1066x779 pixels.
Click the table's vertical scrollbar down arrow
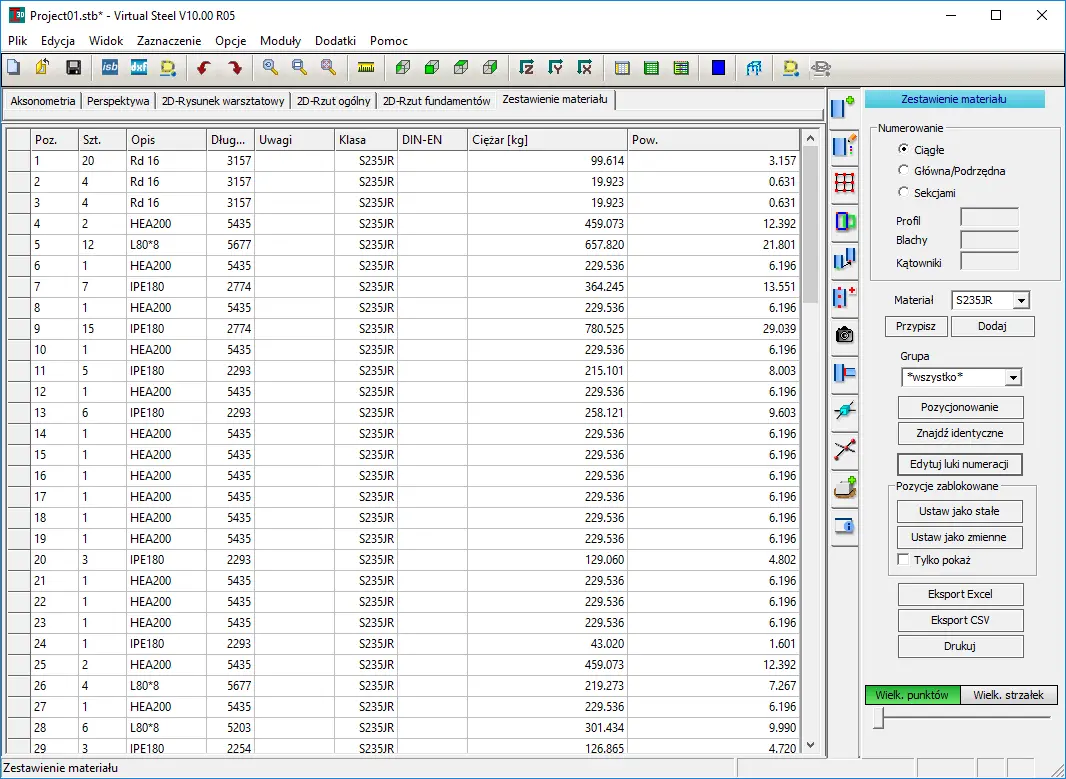tap(810, 745)
